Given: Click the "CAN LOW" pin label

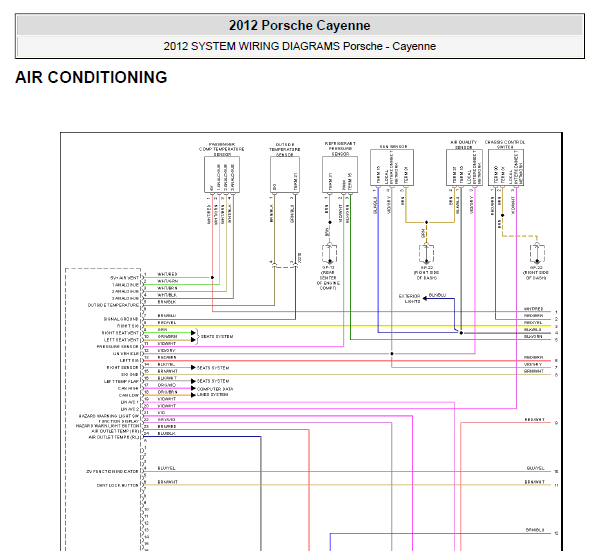Looking at the screenshot, I should (x=128, y=395).
